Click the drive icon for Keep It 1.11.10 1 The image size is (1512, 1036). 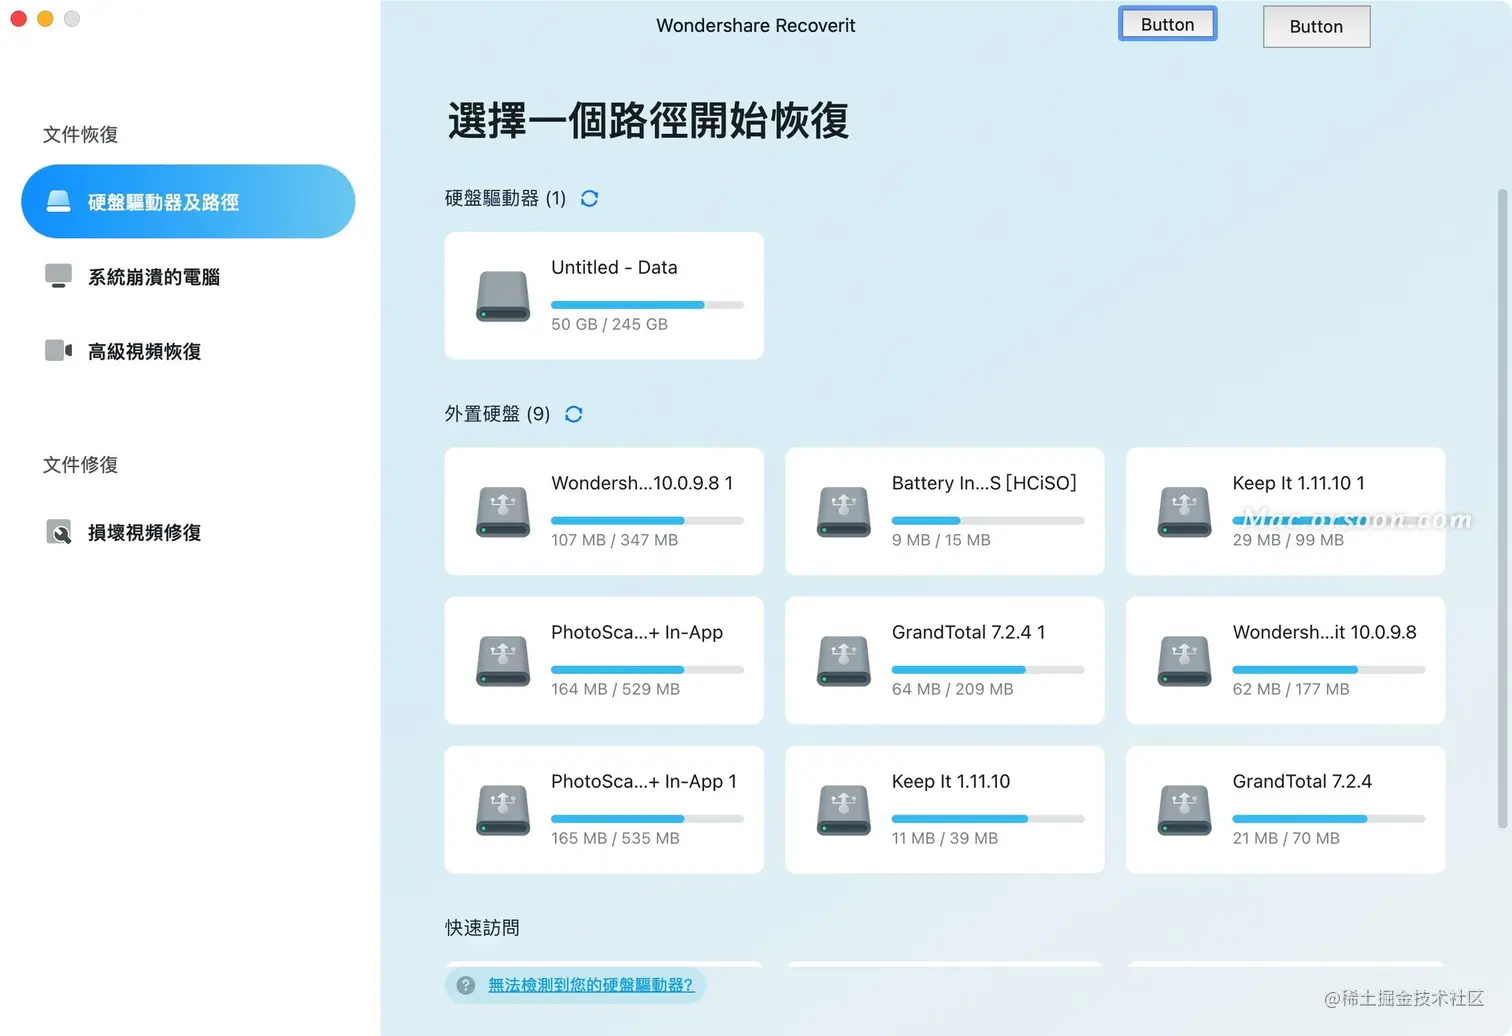(1185, 512)
